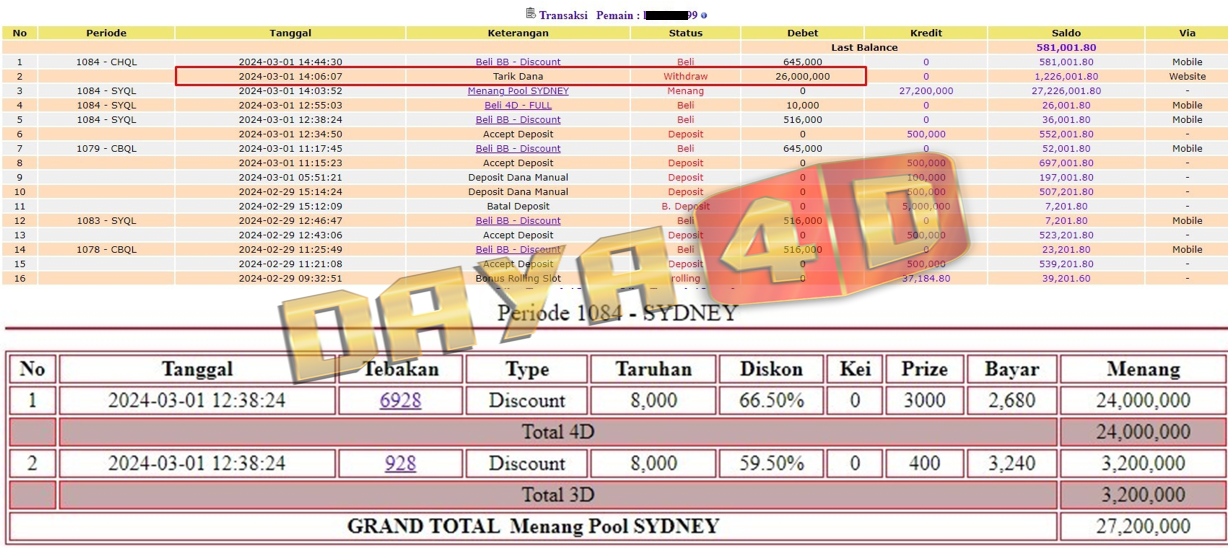Click the Last Balance amount 581,001.80
Viewport: 1228px width, 548px height.
tap(1066, 48)
